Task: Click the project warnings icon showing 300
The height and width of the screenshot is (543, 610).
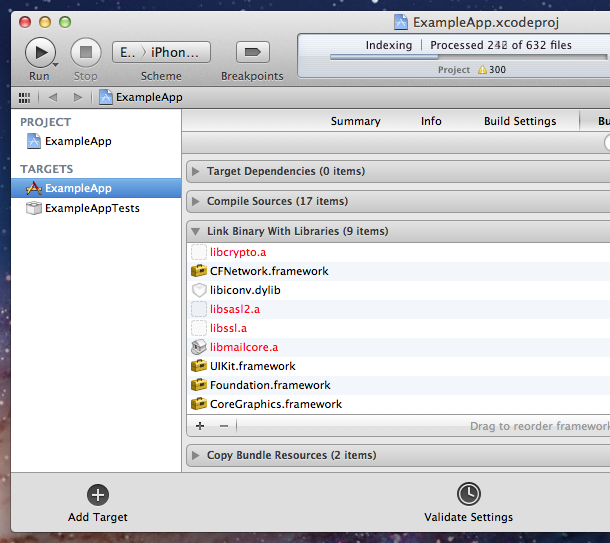Action: (482, 70)
